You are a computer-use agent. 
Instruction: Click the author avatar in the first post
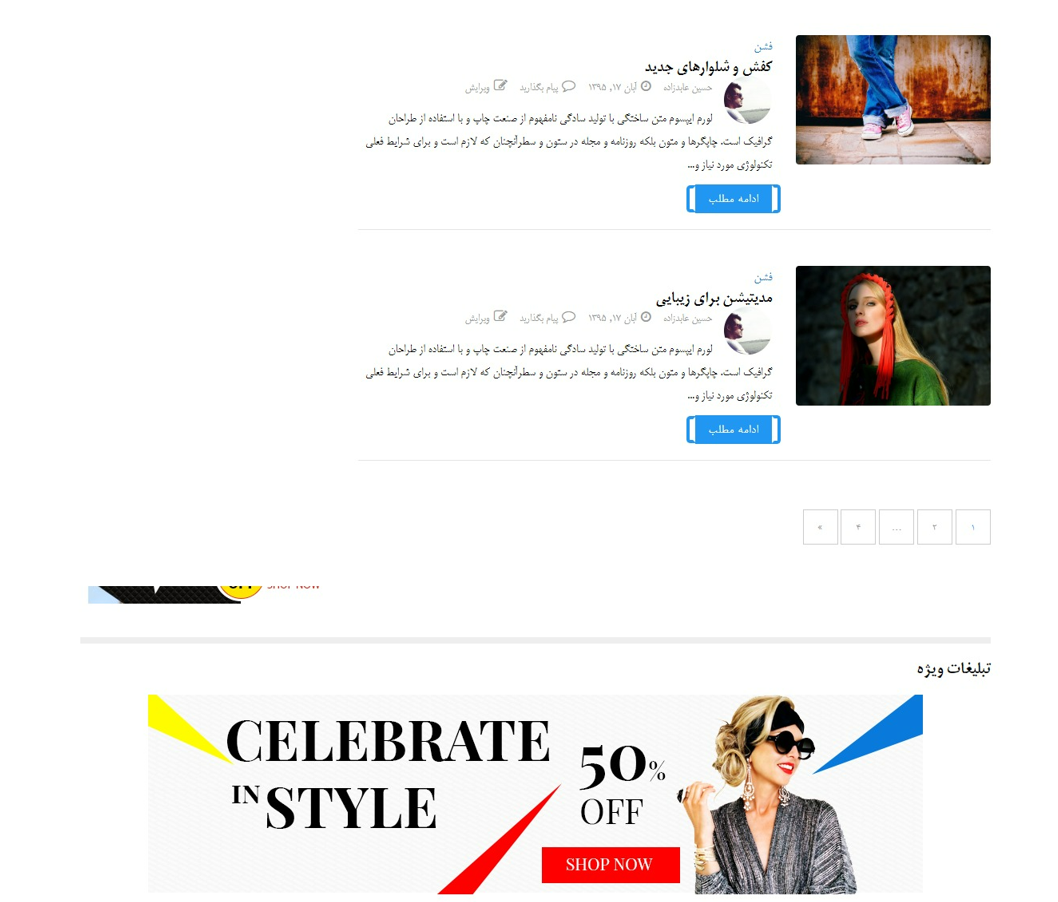pos(748,101)
